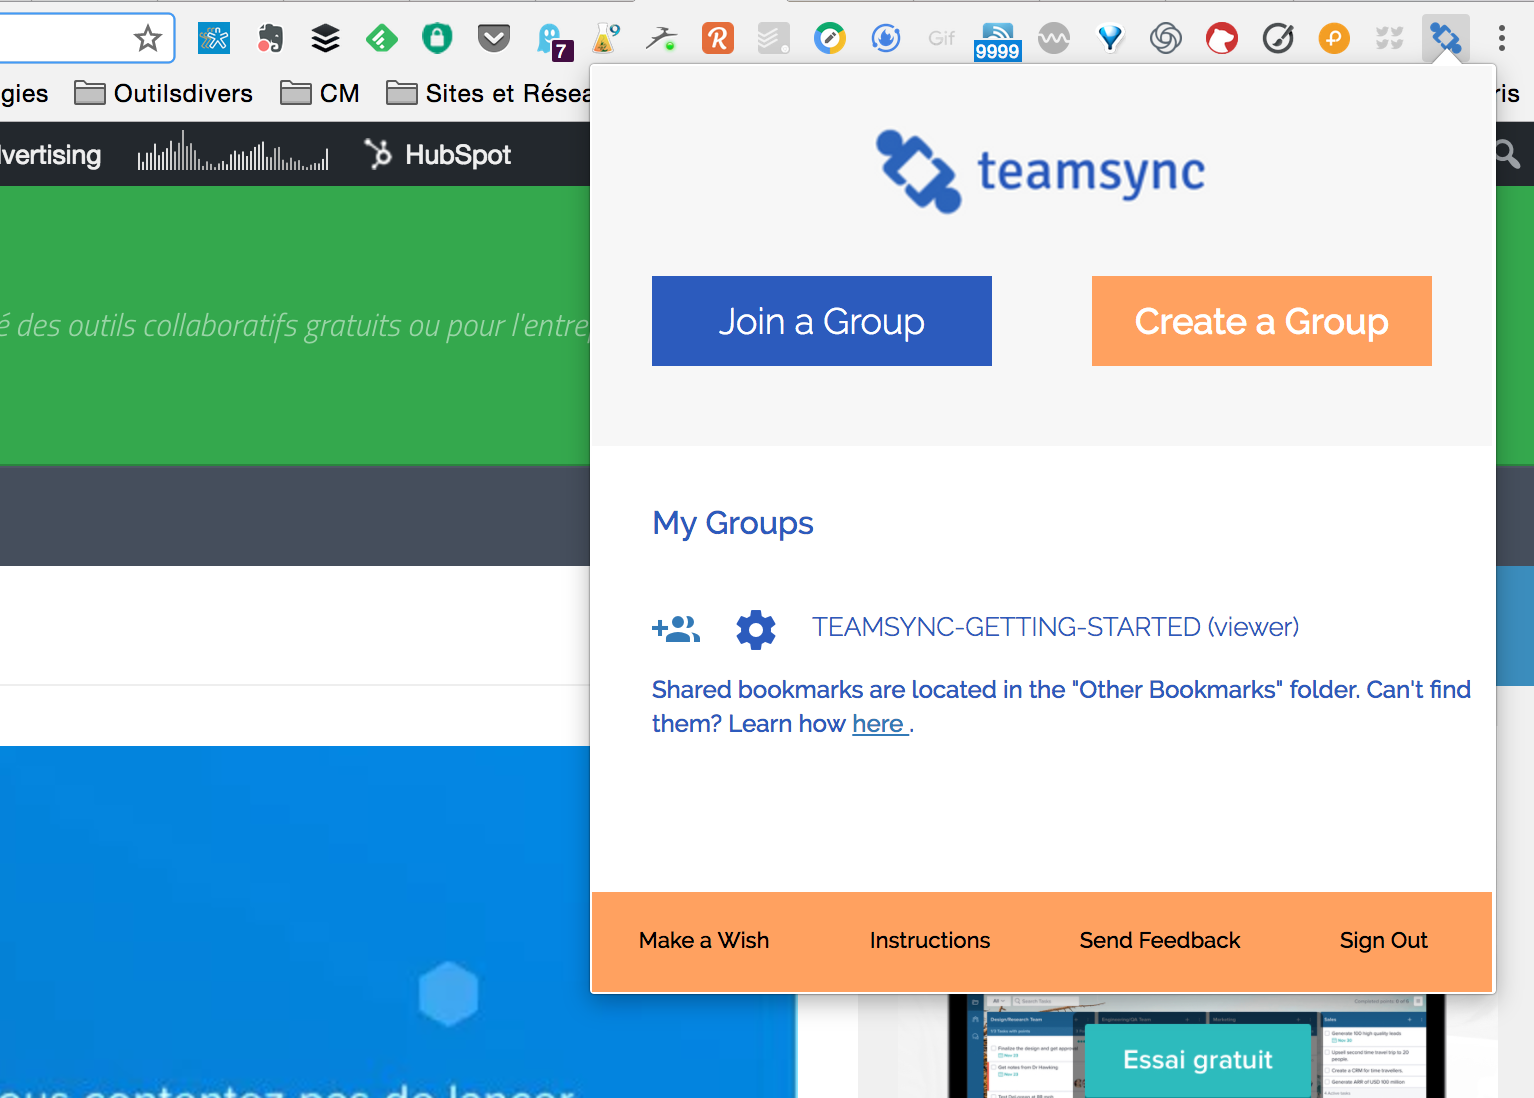The image size is (1534, 1098).
Task: Open the Pocket save extension
Action: (493, 38)
